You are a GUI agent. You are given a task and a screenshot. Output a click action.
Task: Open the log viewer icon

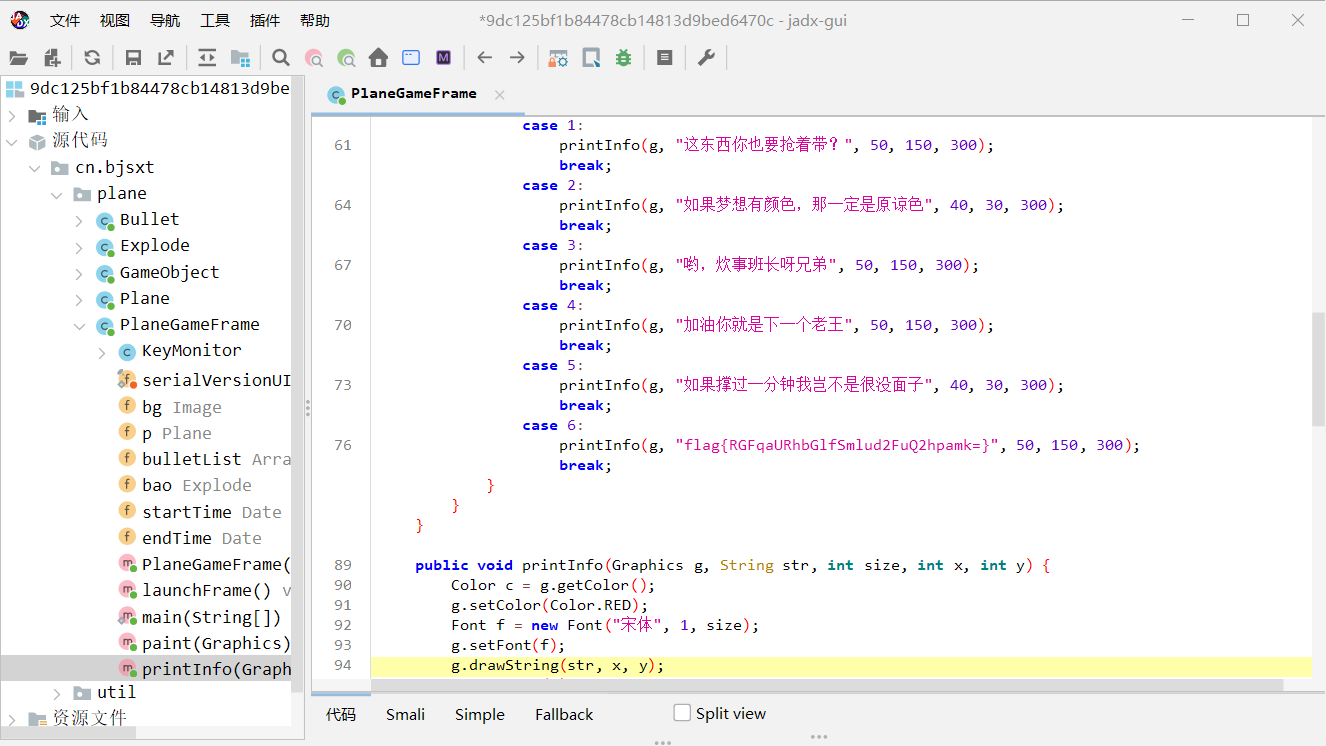pos(664,58)
